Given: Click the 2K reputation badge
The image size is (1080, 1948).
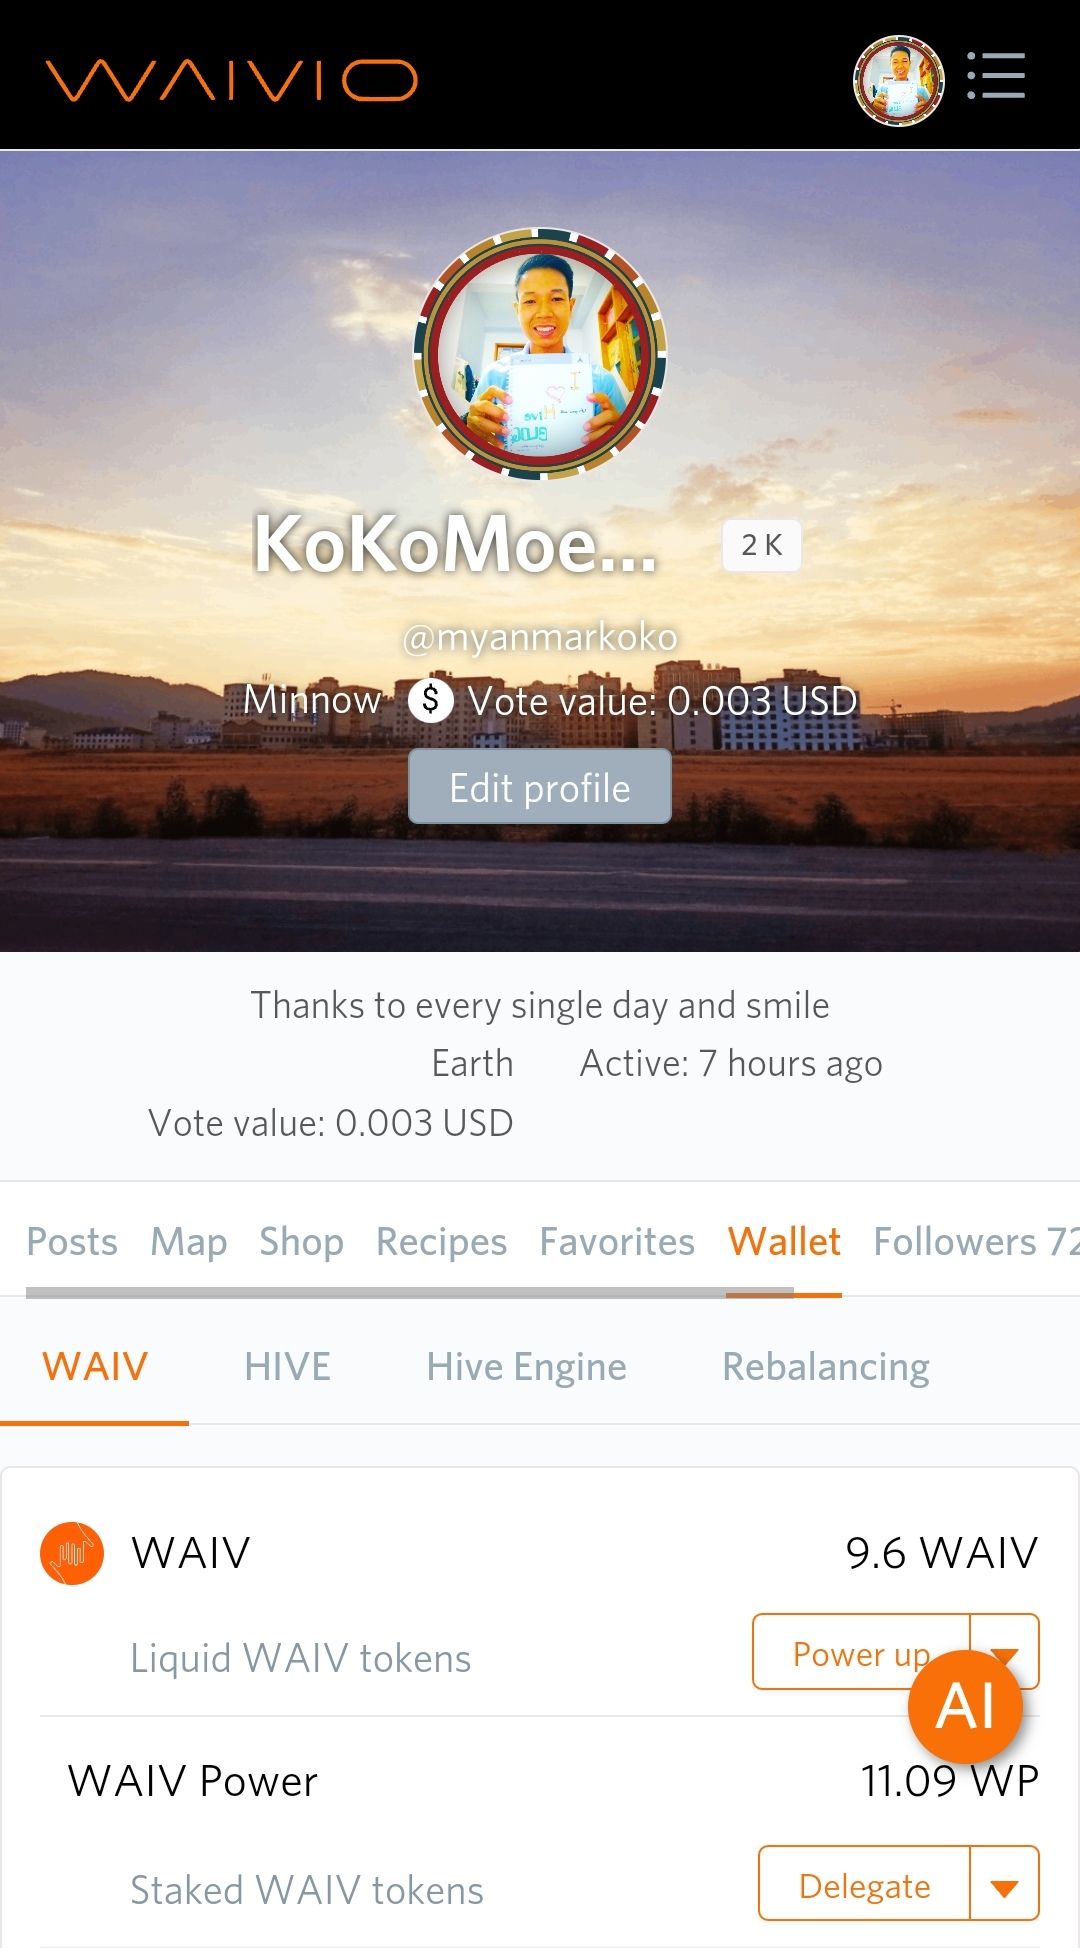Looking at the screenshot, I should coord(761,545).
